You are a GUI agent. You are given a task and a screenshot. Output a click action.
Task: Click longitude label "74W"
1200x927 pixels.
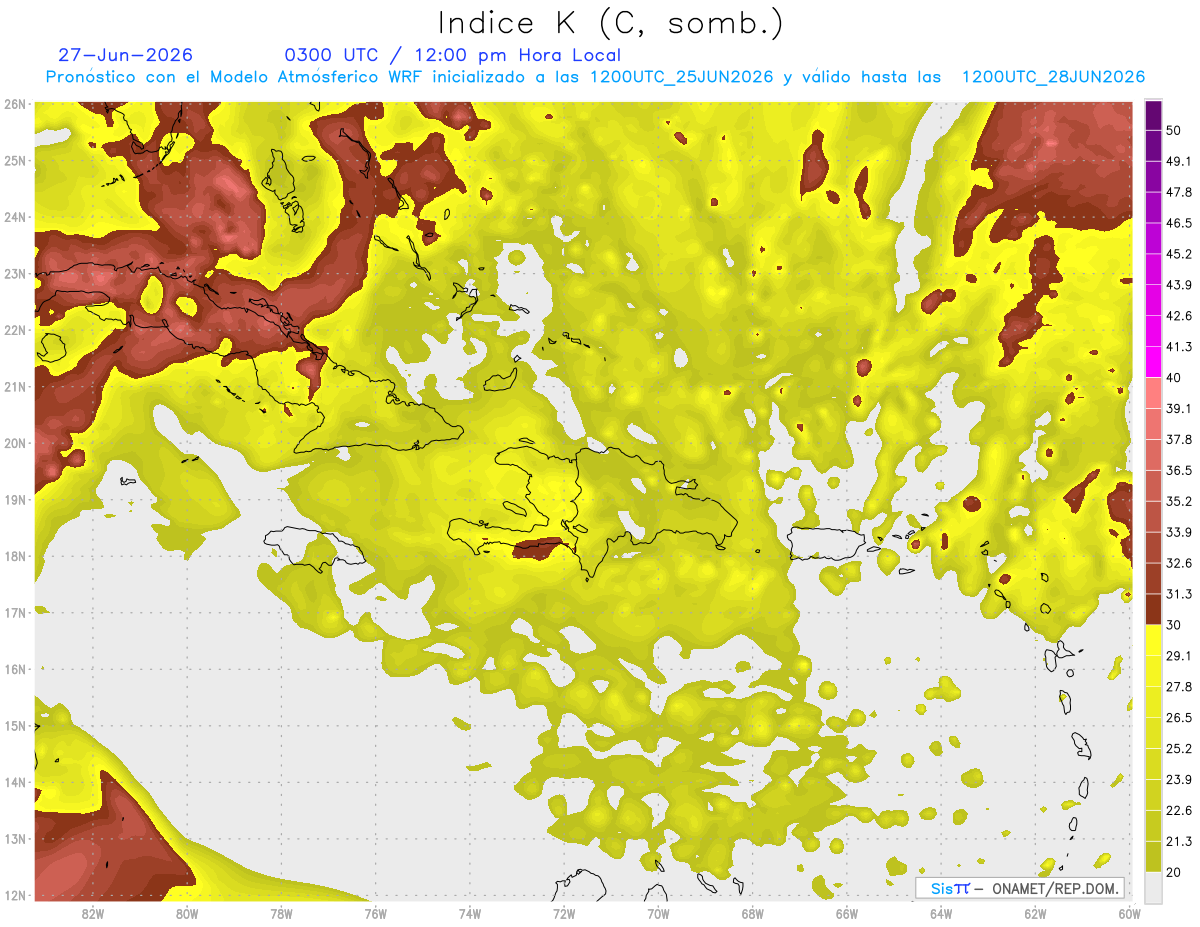[470, 913]
